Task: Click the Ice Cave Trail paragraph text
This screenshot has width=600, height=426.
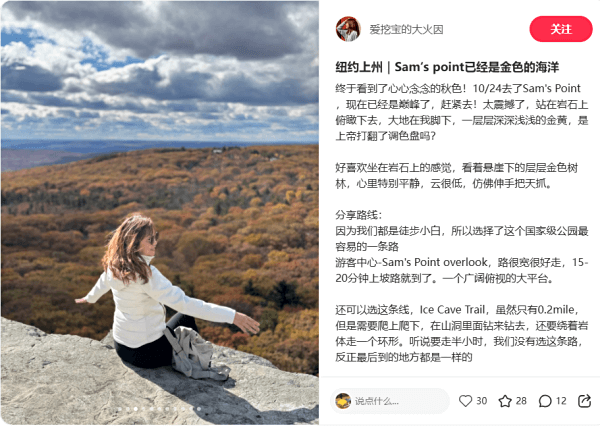Action: (461, 333)
